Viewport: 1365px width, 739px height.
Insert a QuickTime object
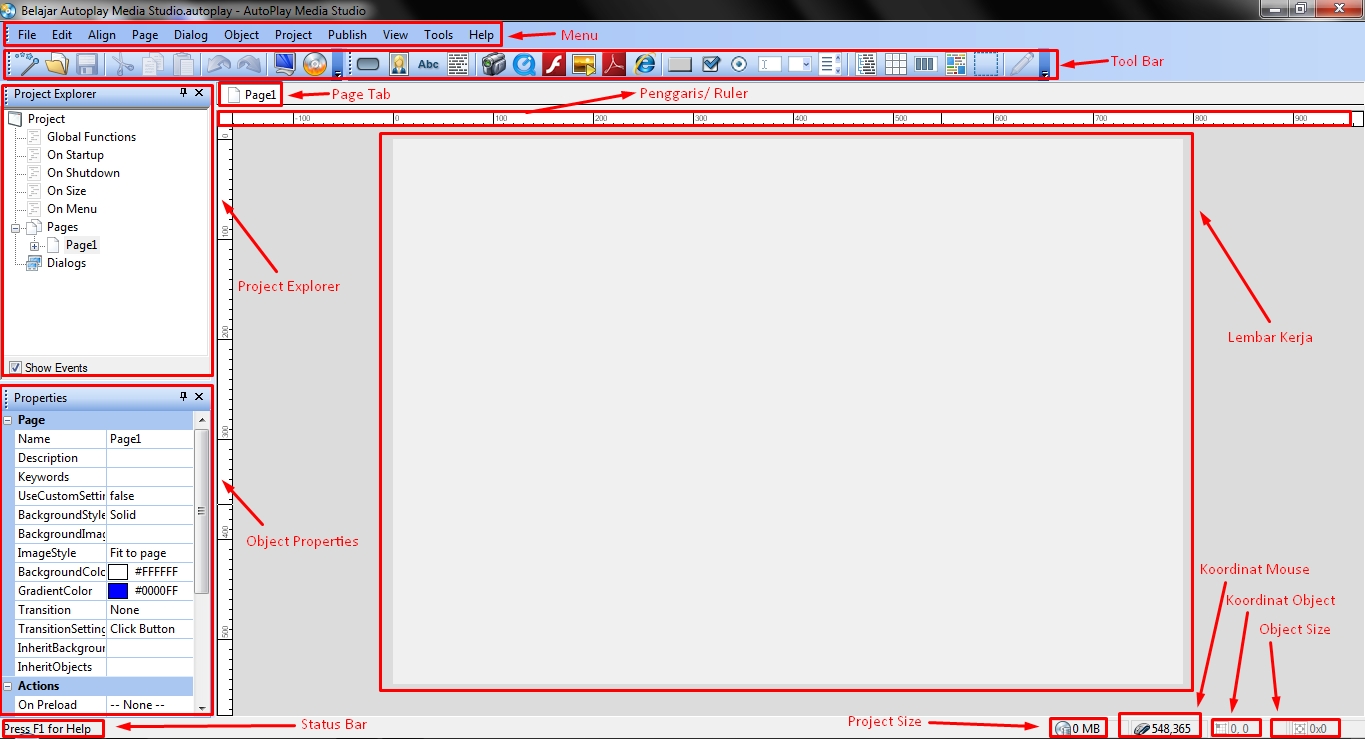(524, 64)
